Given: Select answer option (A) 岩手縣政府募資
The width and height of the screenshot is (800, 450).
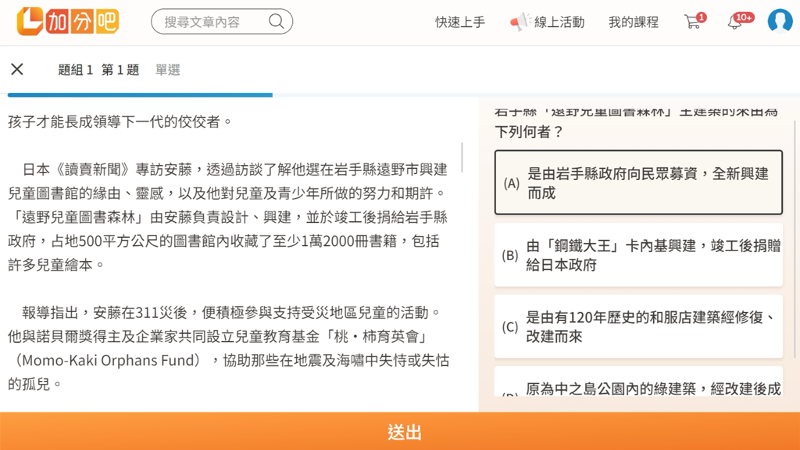Looking at the screenshot, I should click(638, 183).
